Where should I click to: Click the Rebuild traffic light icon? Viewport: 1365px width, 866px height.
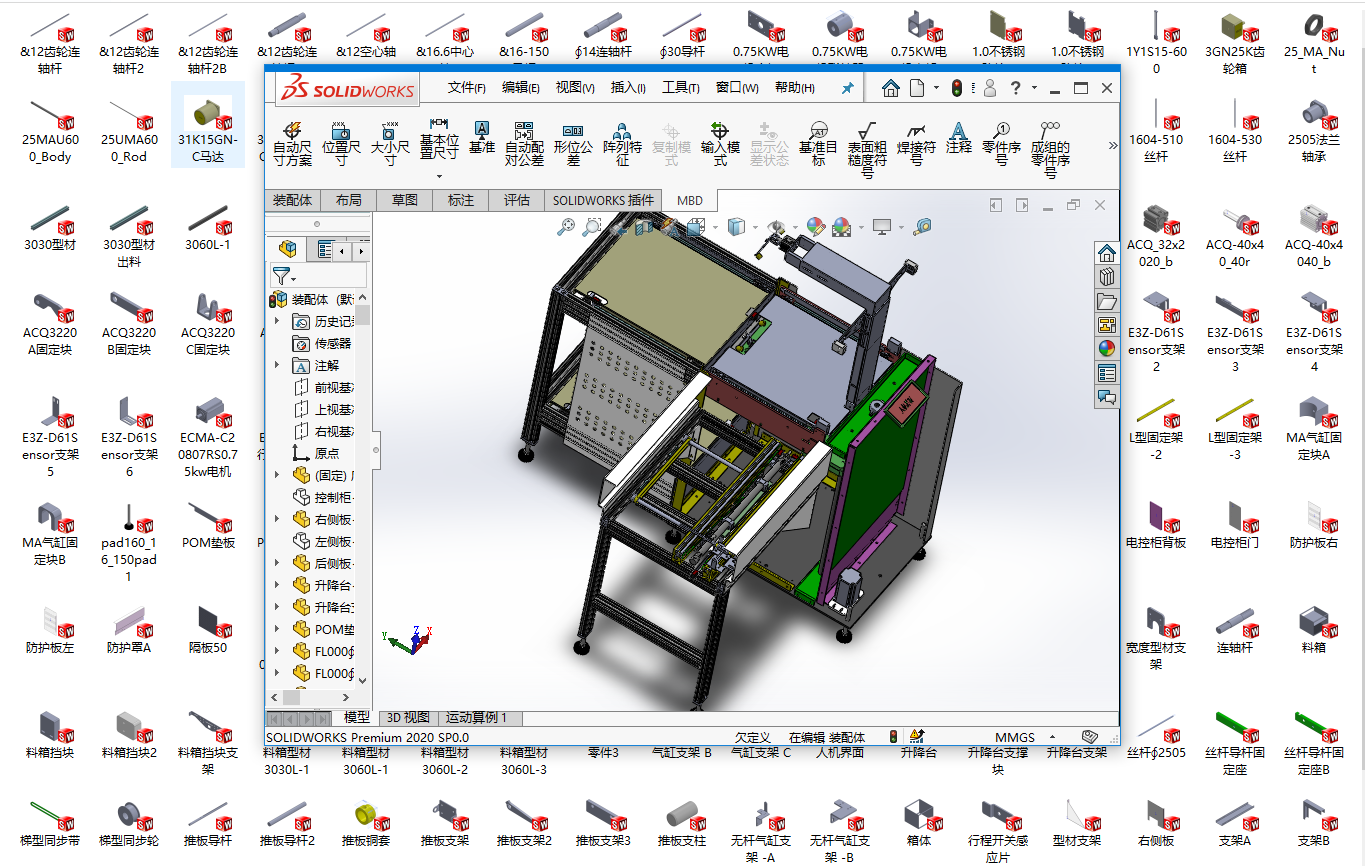pyautogui.click(x=956, y=88)
